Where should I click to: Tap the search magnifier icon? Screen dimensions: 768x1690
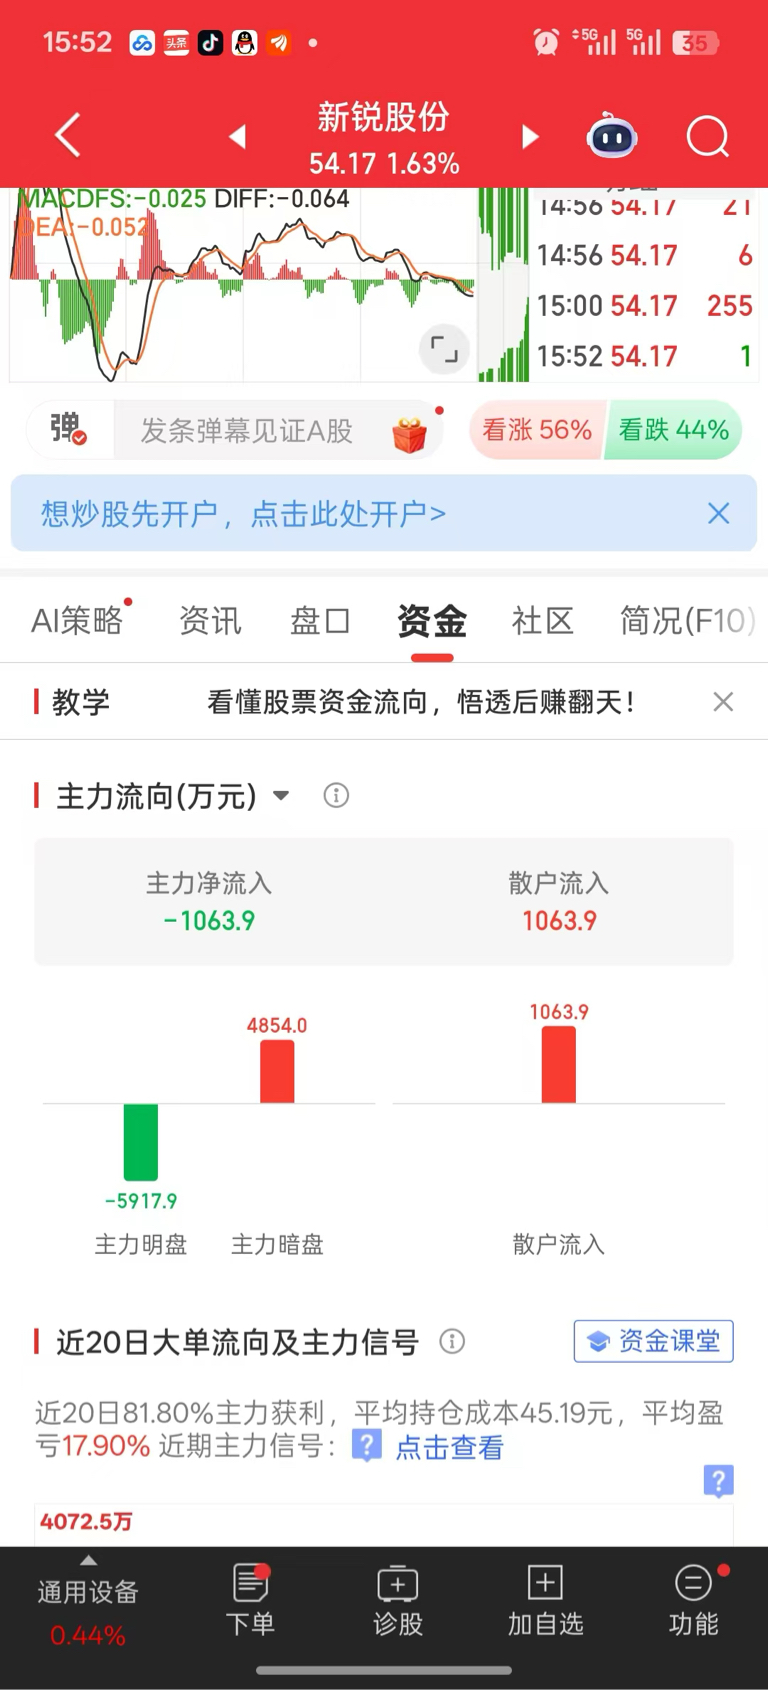click(x=707, y=137)
